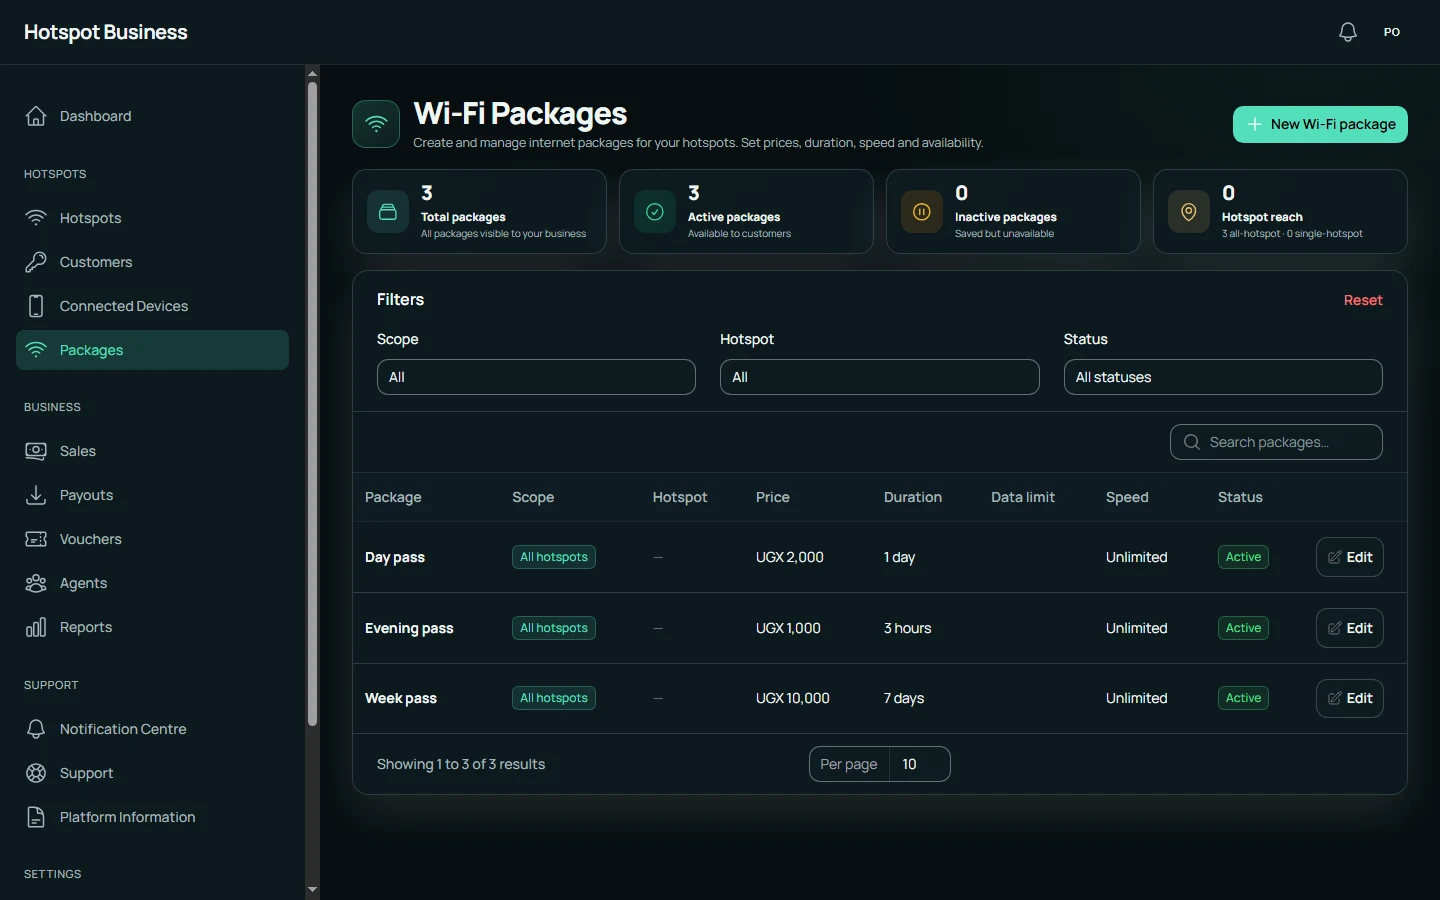
Task: Open the Hotspot filter dropdown
Action: 879,377
